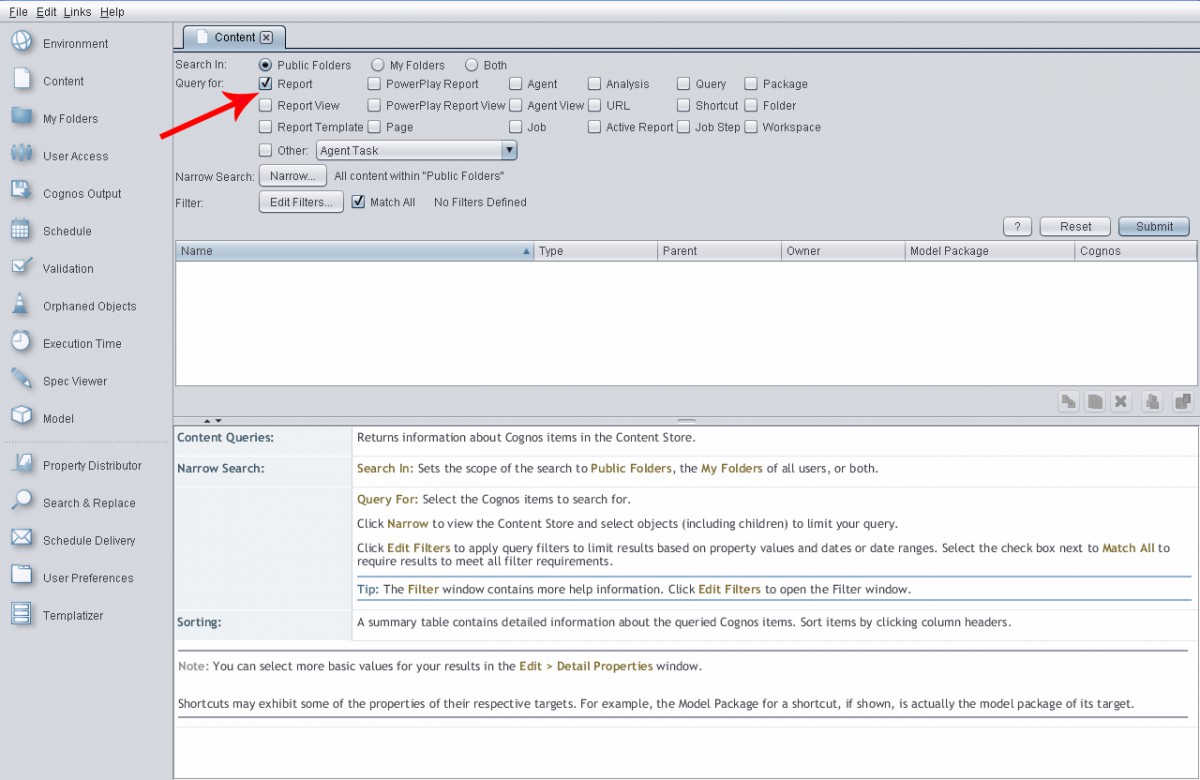Open the Orphaned Objects module

tap(74, 306)
